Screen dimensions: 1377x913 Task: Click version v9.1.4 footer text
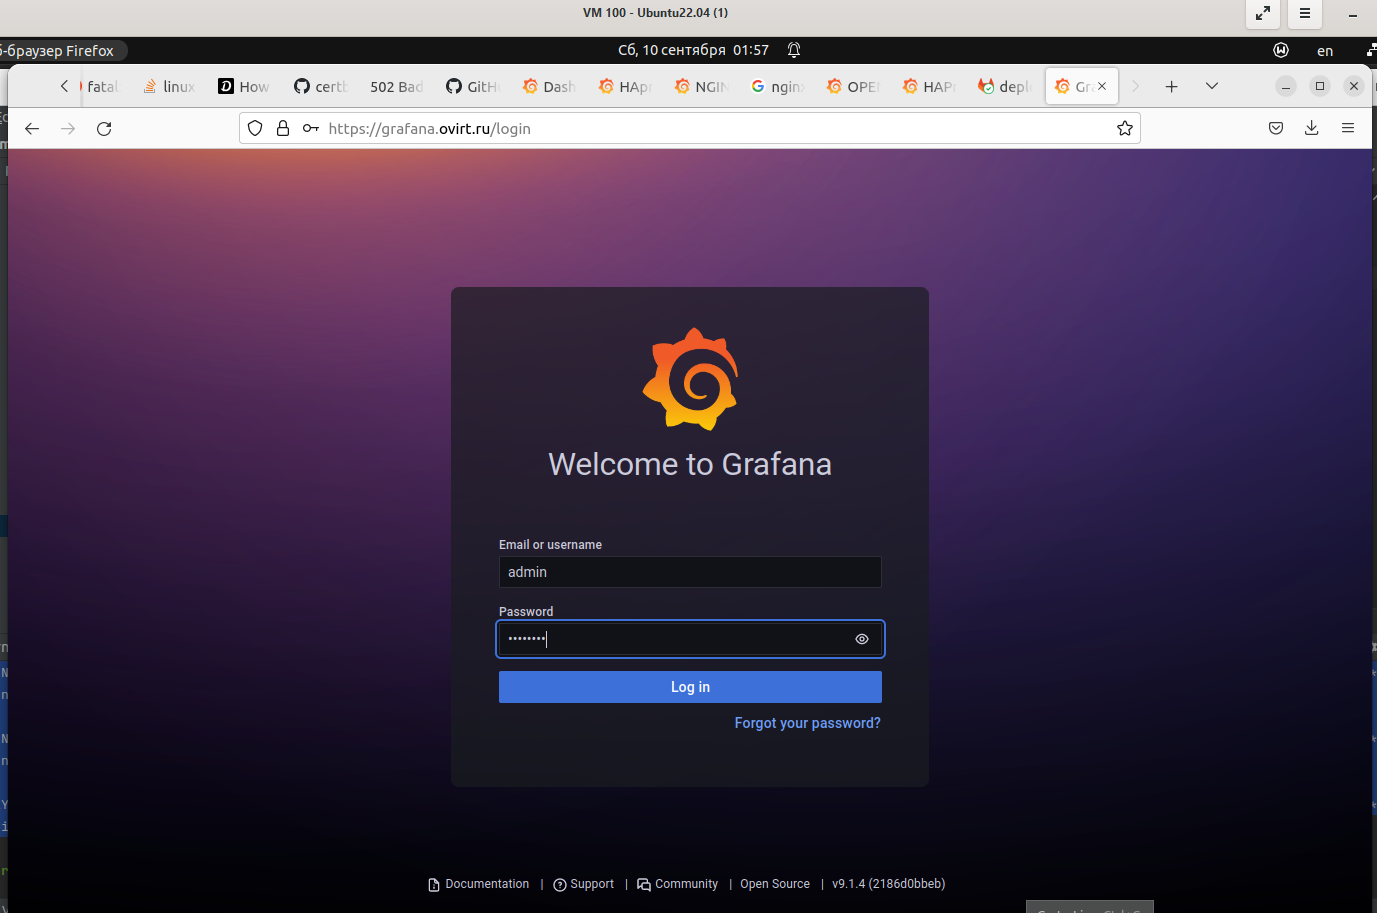pos(888,884)
